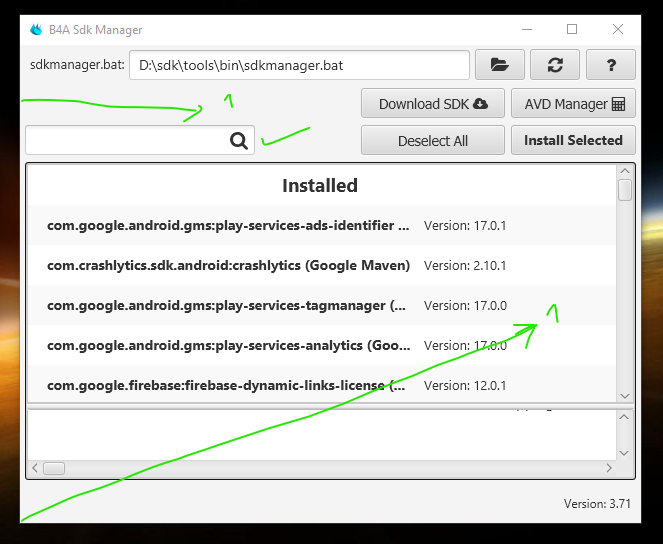Click Install Selected button
663x544 pixels.
coord(573,140)
